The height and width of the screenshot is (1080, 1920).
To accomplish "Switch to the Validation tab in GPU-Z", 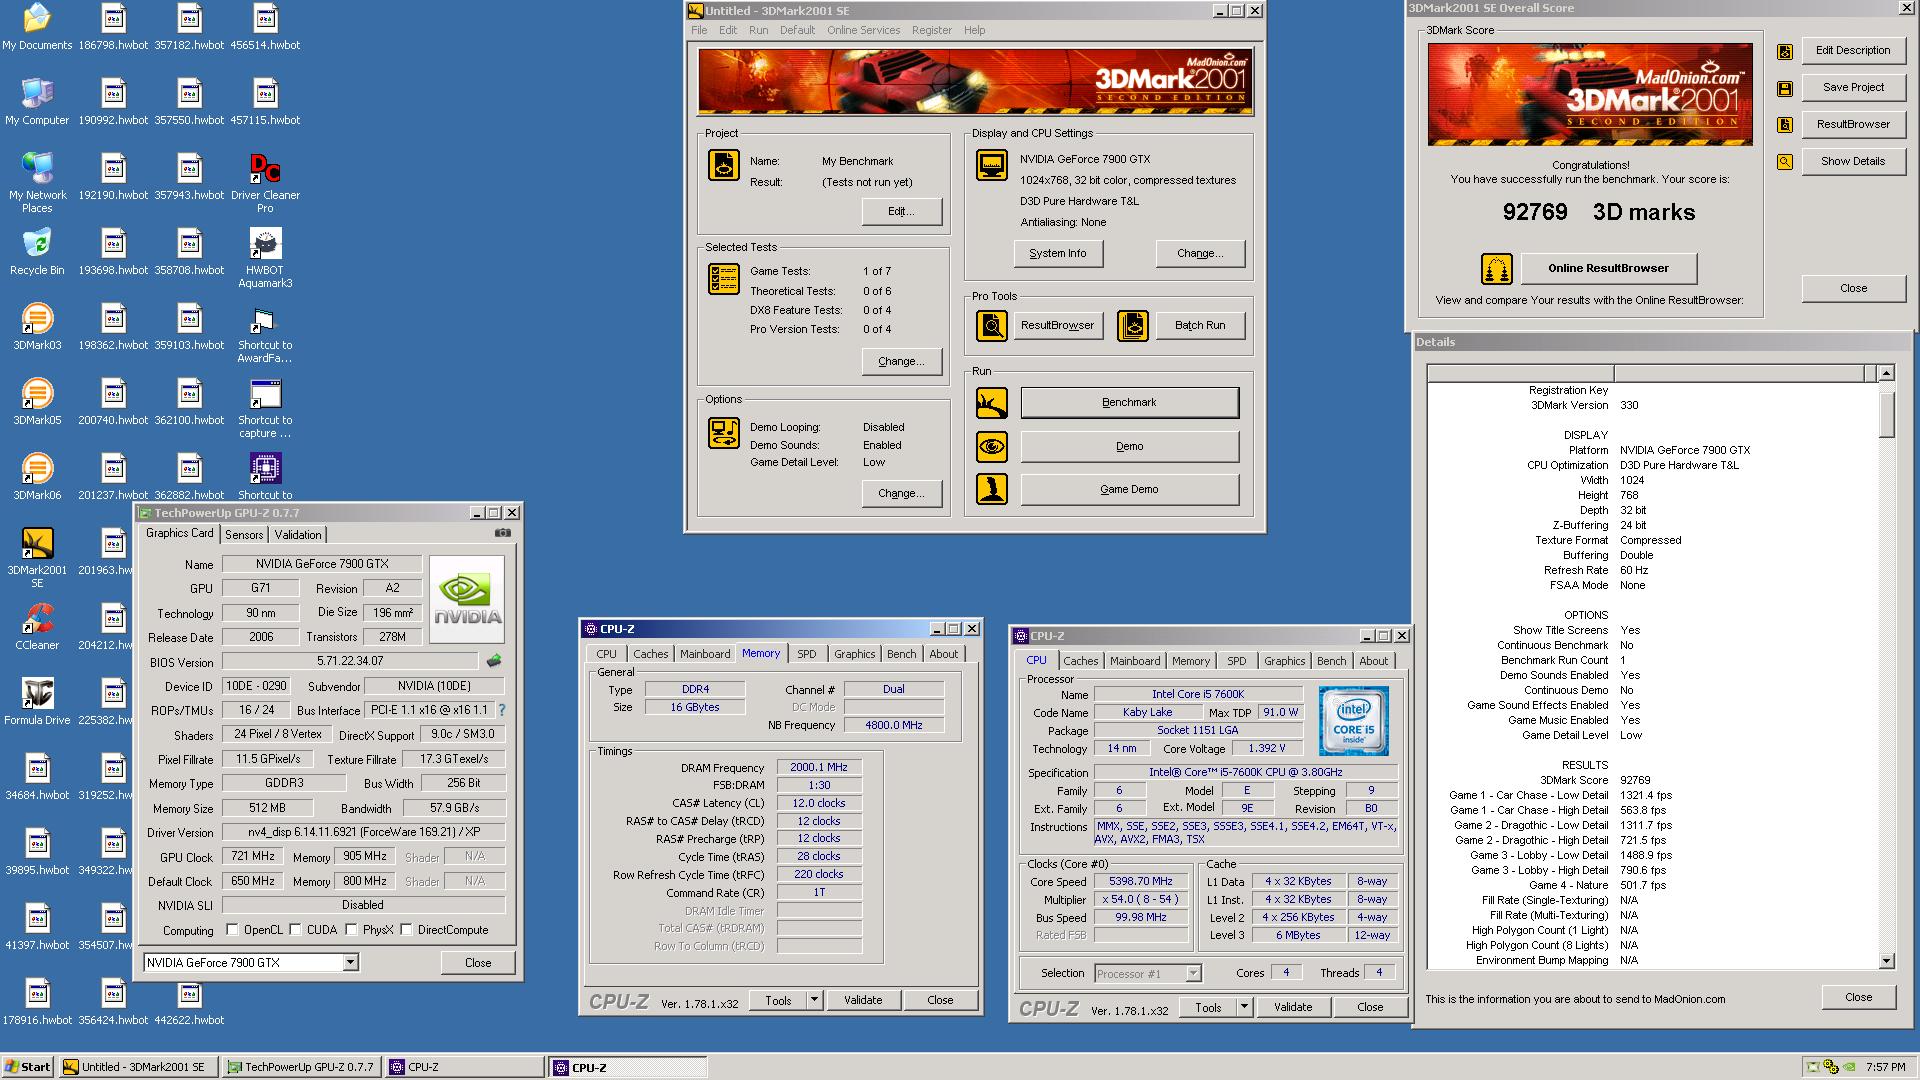I will (298, 535).
